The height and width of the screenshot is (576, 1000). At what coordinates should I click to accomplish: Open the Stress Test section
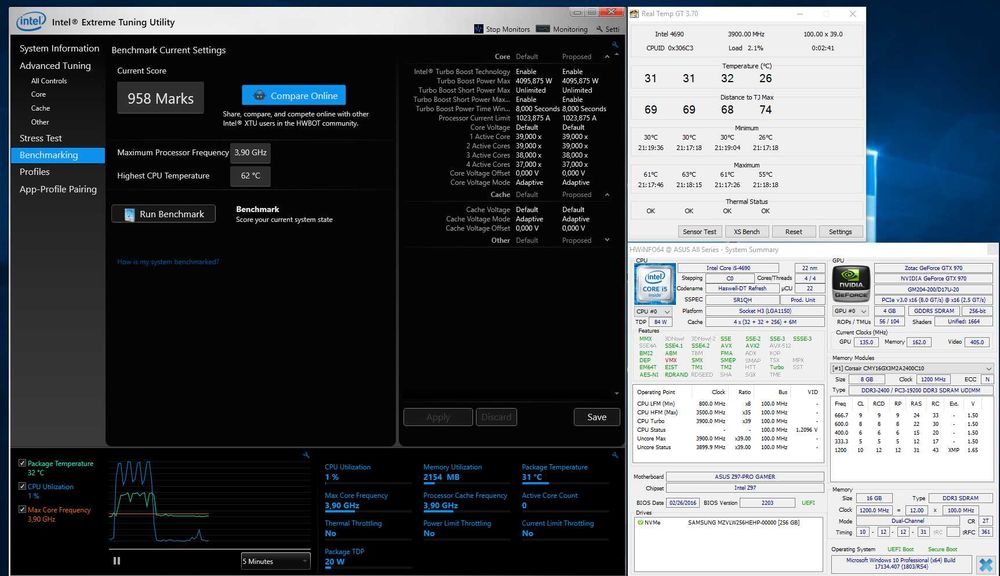(41, 138)
